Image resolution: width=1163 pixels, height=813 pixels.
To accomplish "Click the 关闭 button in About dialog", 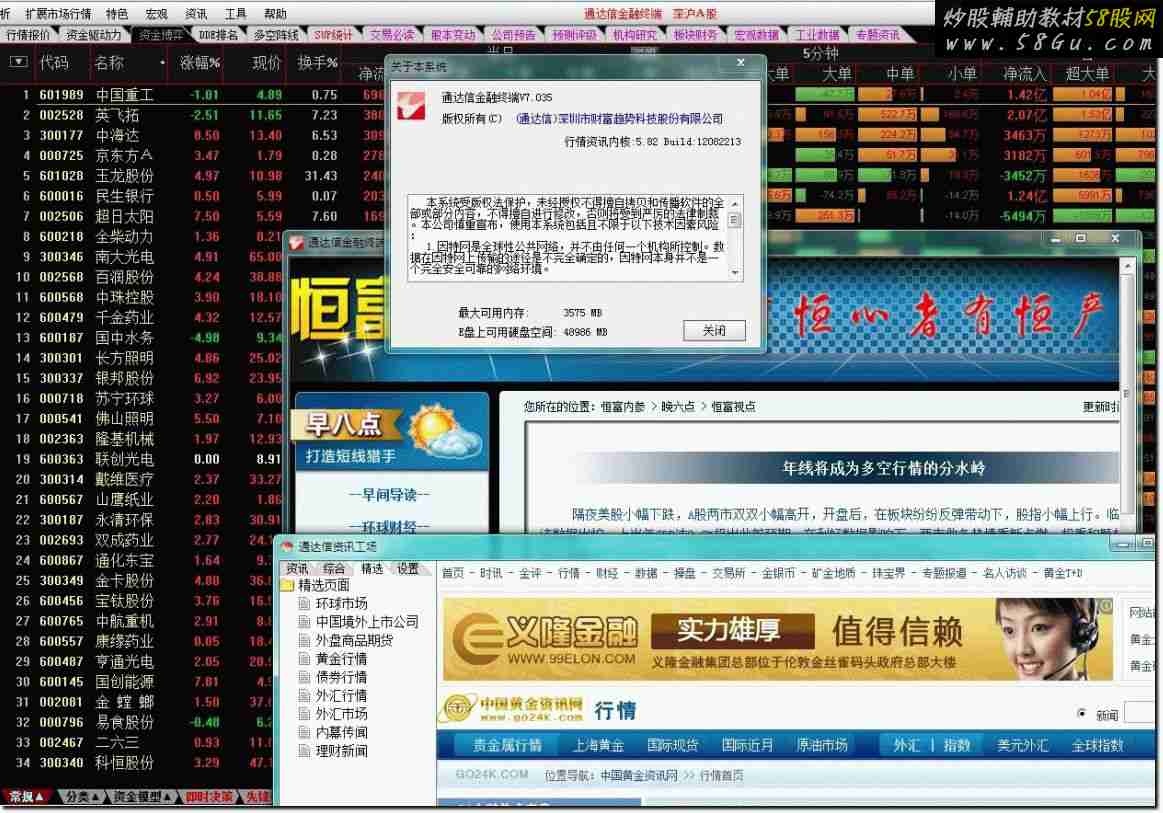I will 714,330.
